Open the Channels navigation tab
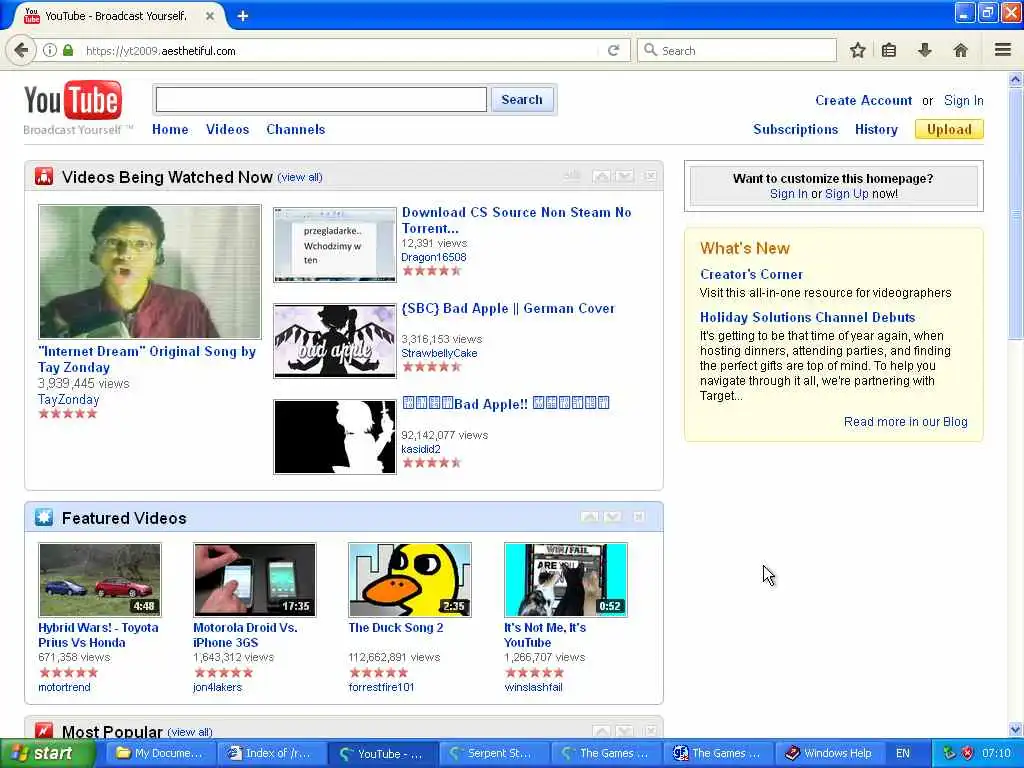 [295, 129]
